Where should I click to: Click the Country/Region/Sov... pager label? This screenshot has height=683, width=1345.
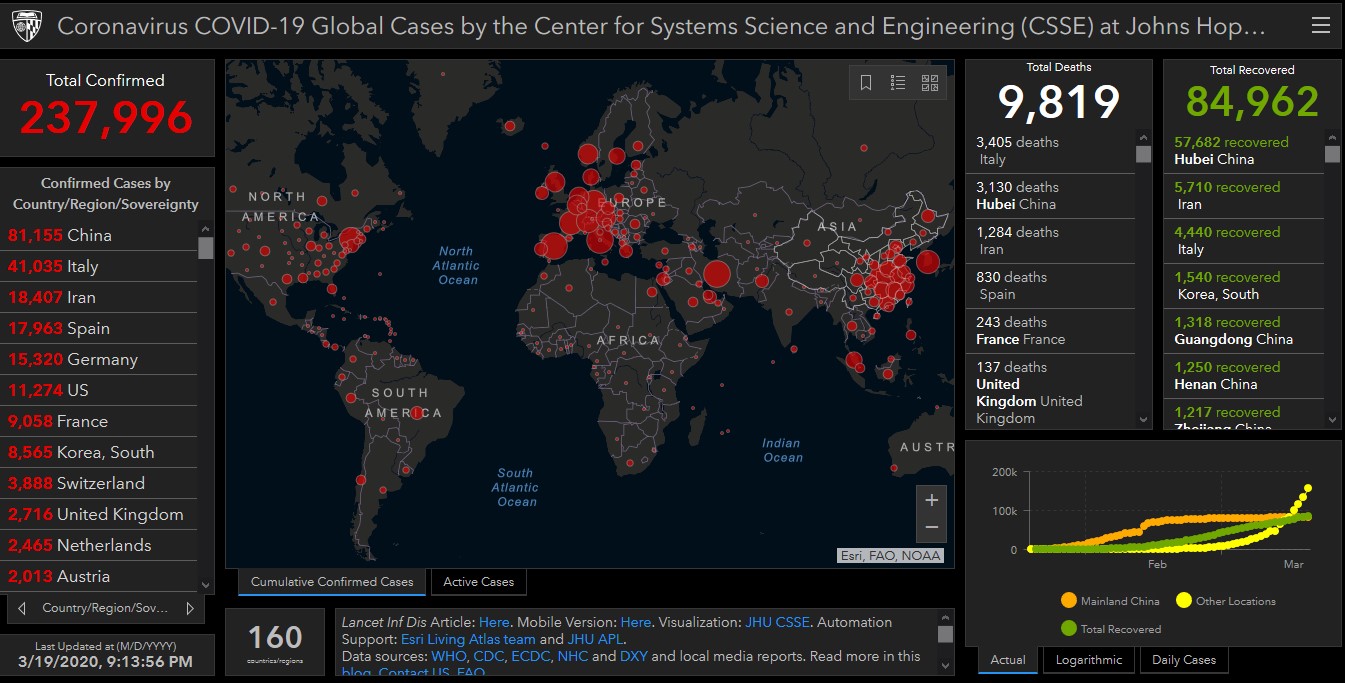[x=105, y=608]
